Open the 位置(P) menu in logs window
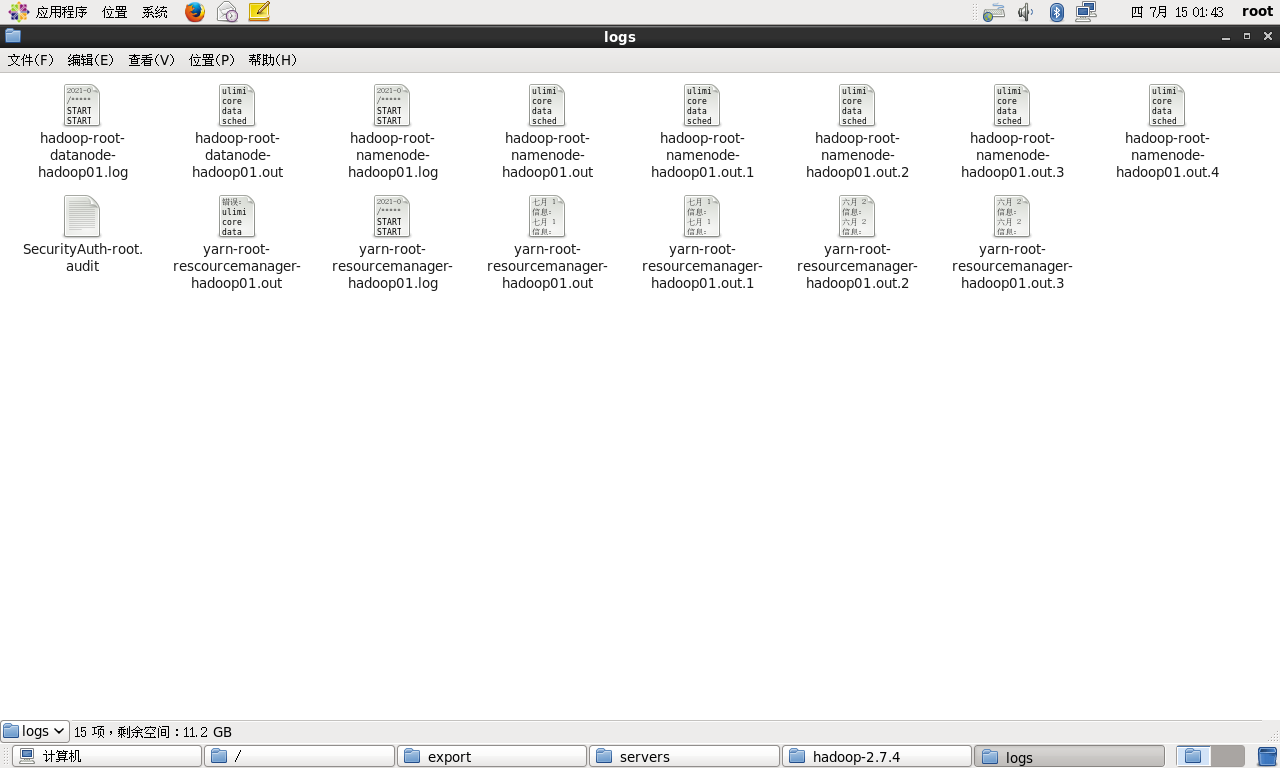Image resolution: width=1280 pixels, height=768 pixels. pyautogui.click(x=212, y=60)
